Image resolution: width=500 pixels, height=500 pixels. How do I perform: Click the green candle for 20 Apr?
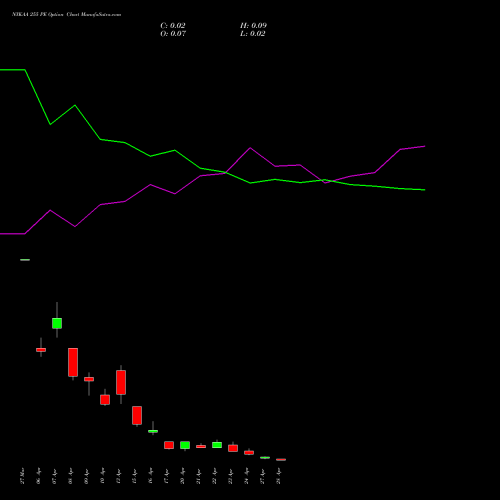(185, 445)
